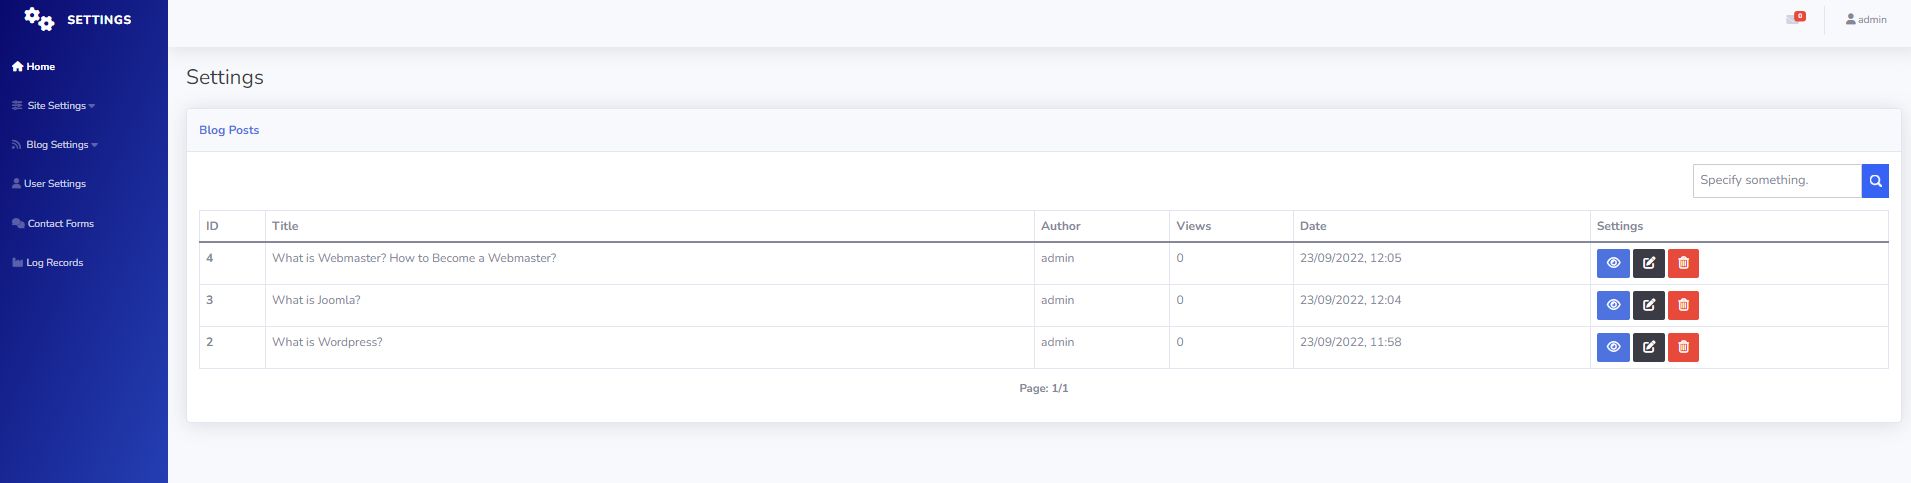Open the admin user menu
The image size is (1911, 483).
point(1866,20)
